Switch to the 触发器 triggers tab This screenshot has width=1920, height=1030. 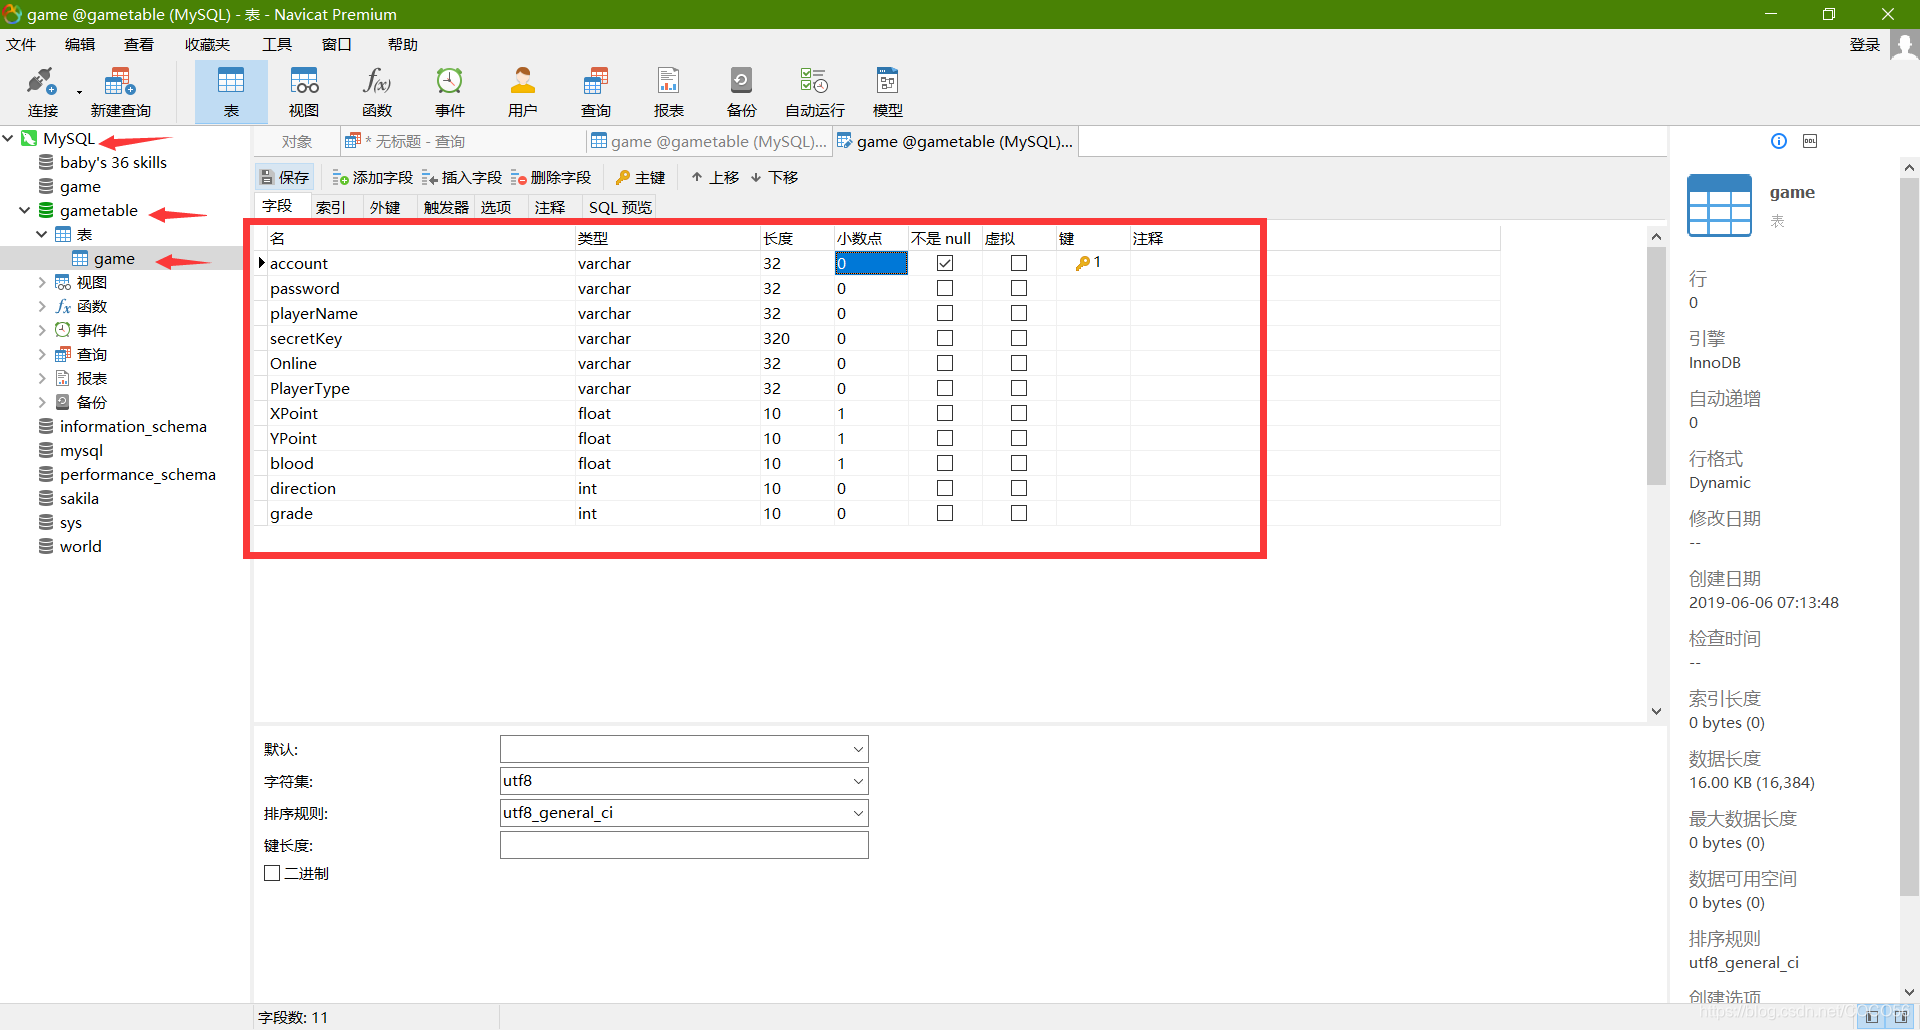(446, 207)
